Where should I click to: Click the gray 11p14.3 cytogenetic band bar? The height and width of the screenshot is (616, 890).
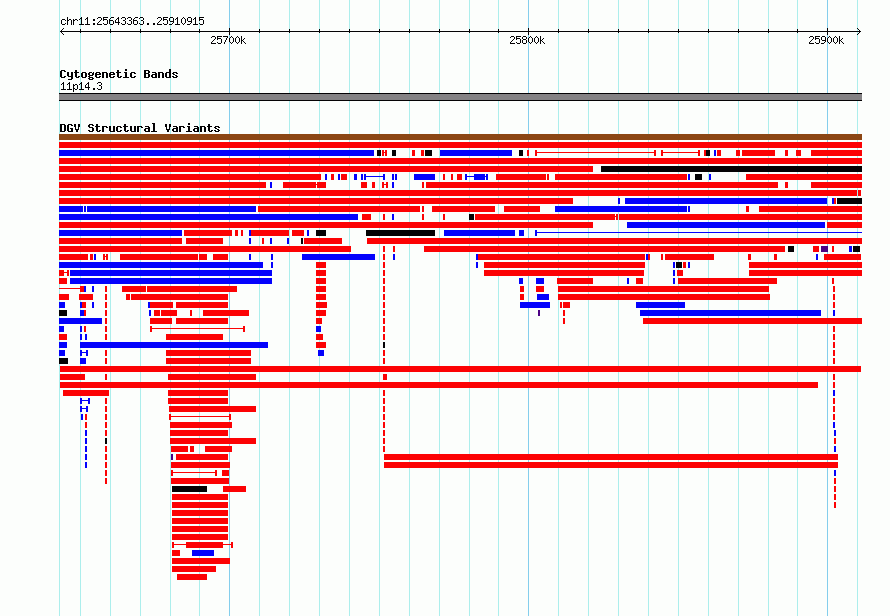[460, 97]
